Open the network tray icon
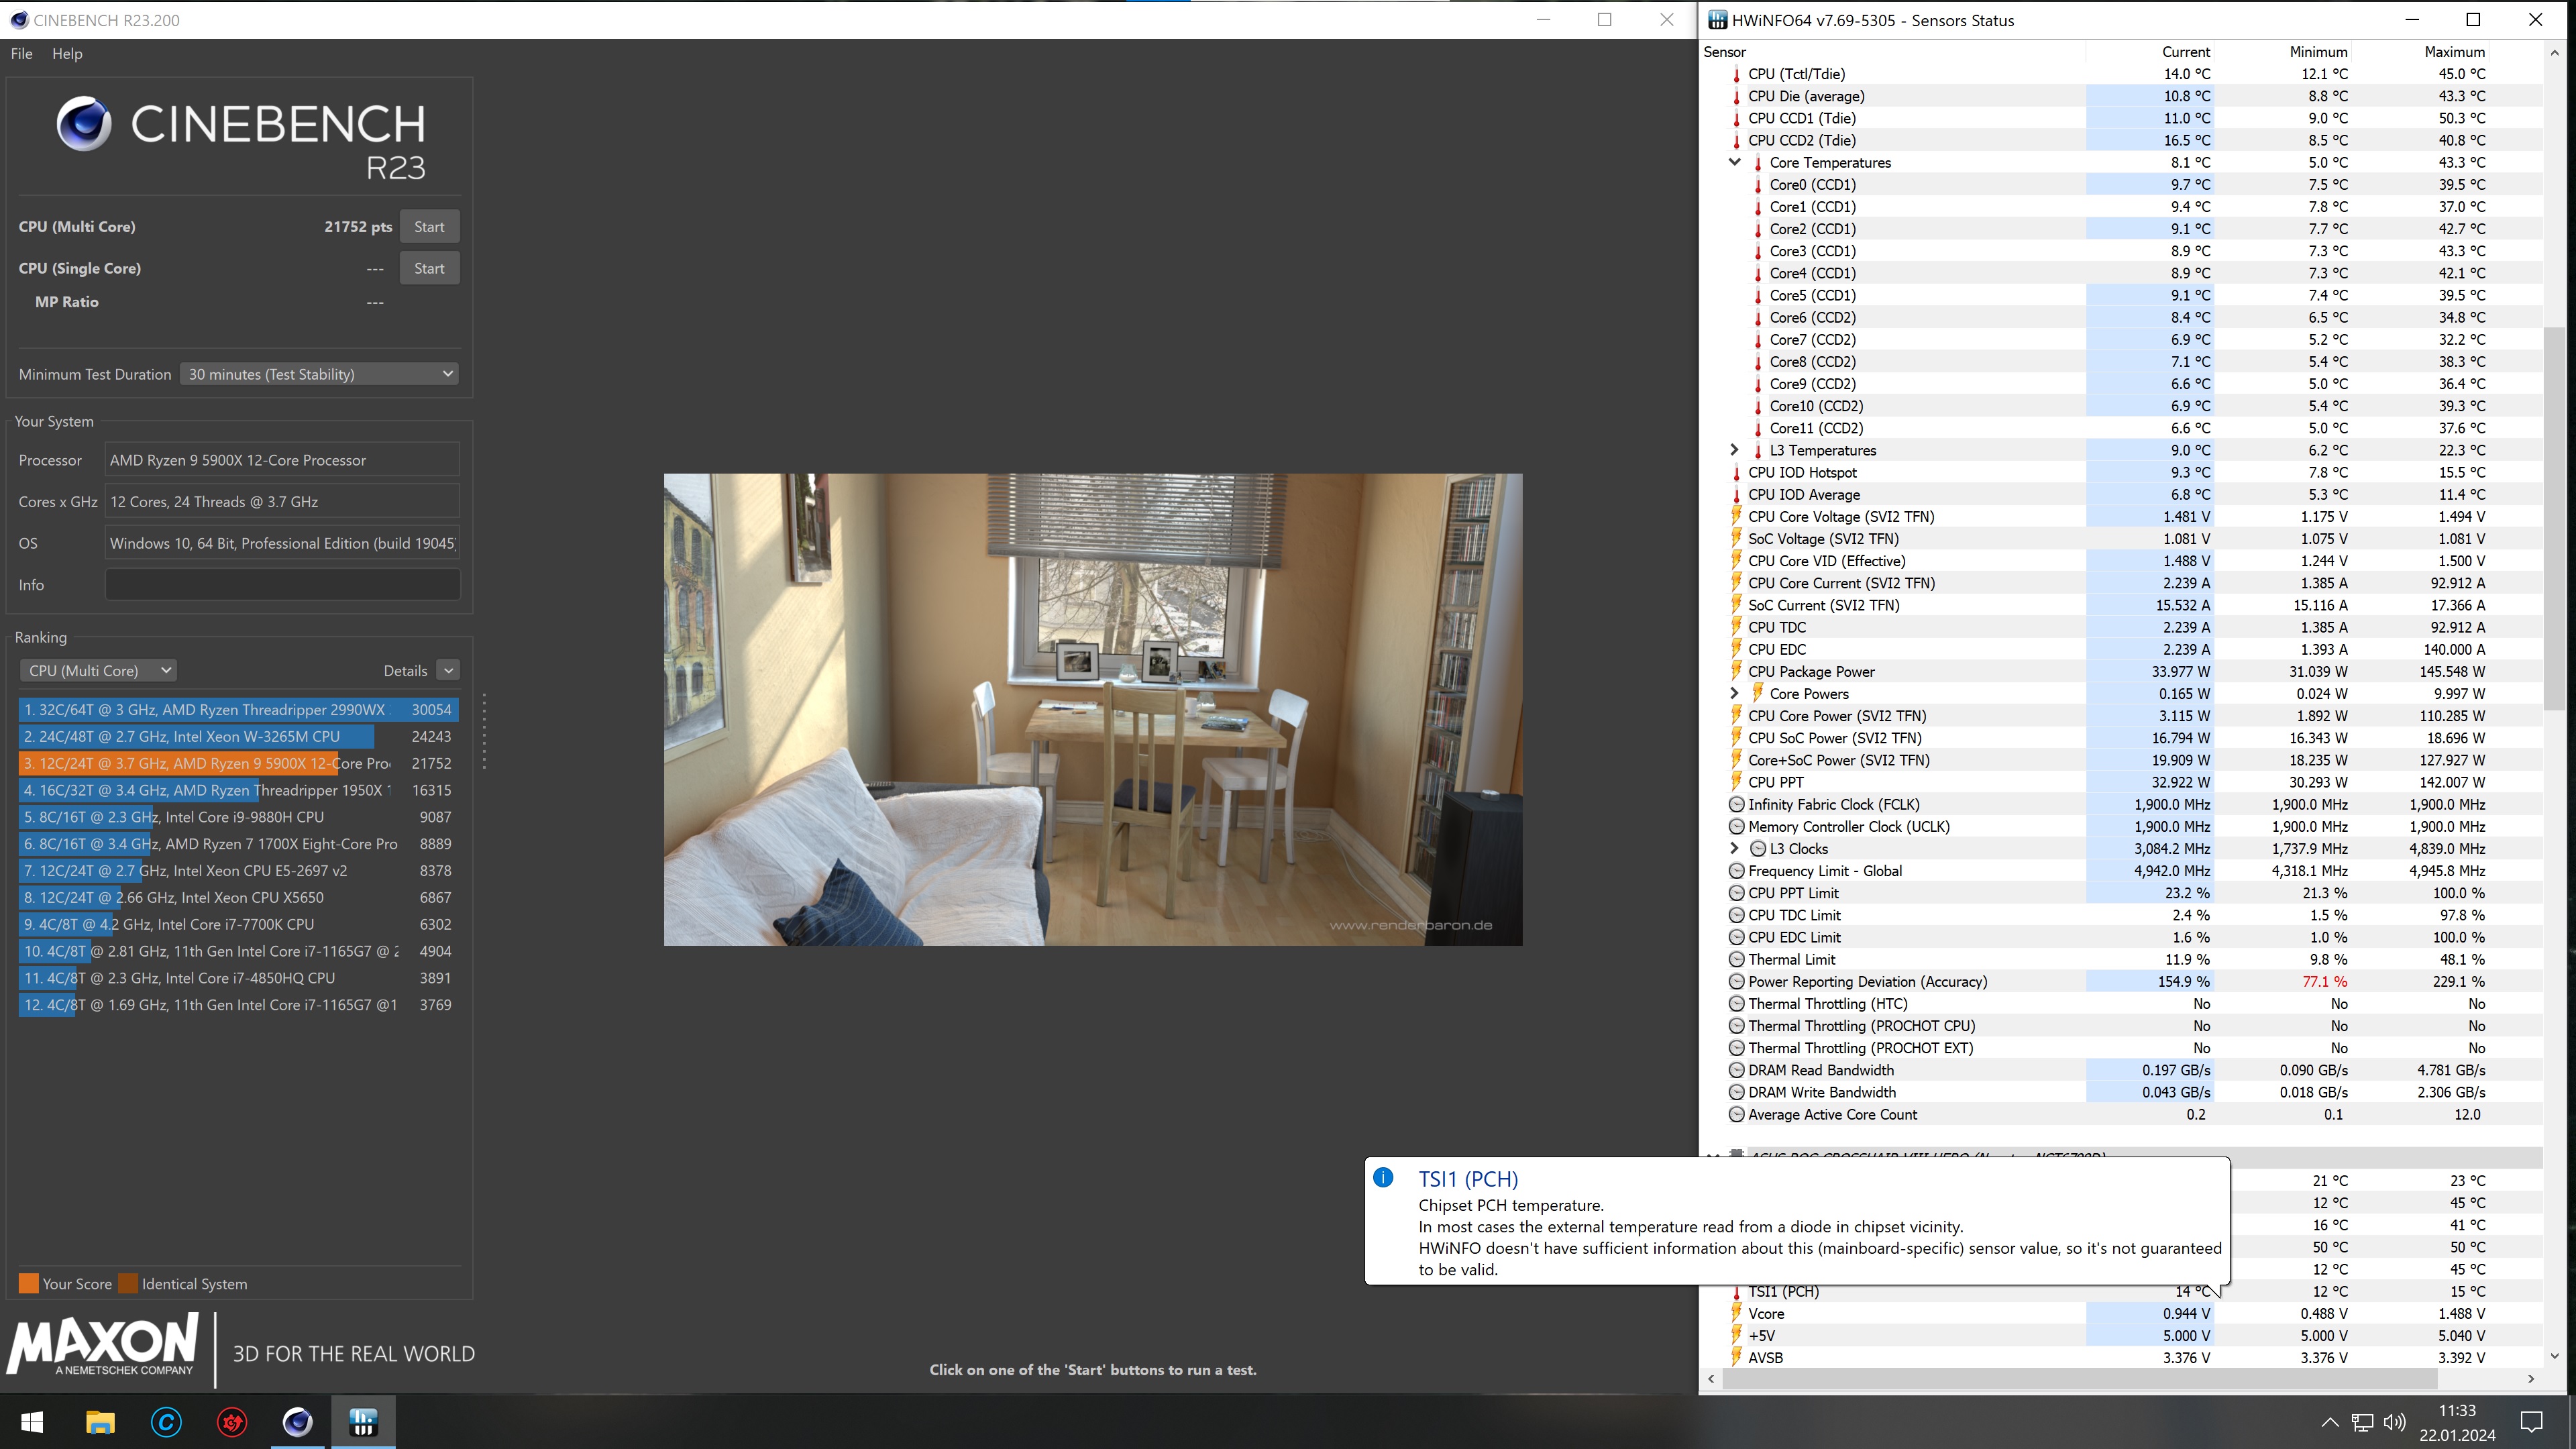The width and height of the screenshot is (2576, 1449). tap(2362, 1422)
